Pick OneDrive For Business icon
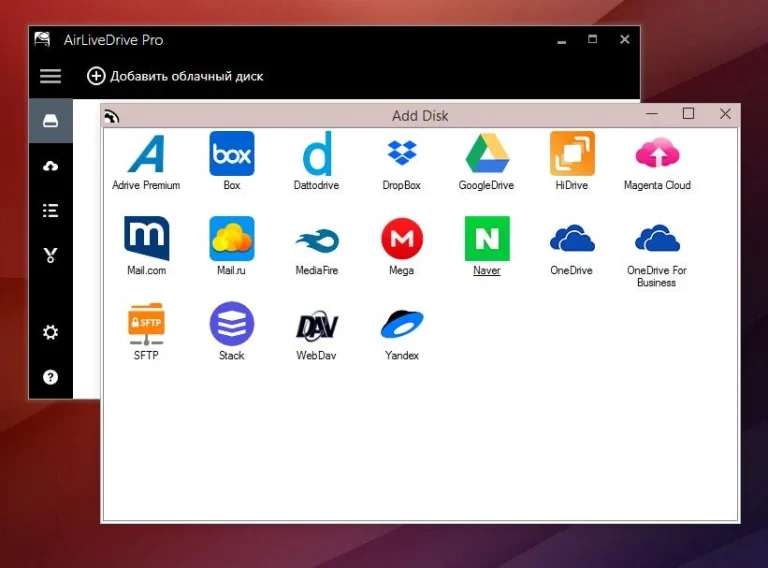The height and width of the screenshot is (568, 768). pos(657,238)
